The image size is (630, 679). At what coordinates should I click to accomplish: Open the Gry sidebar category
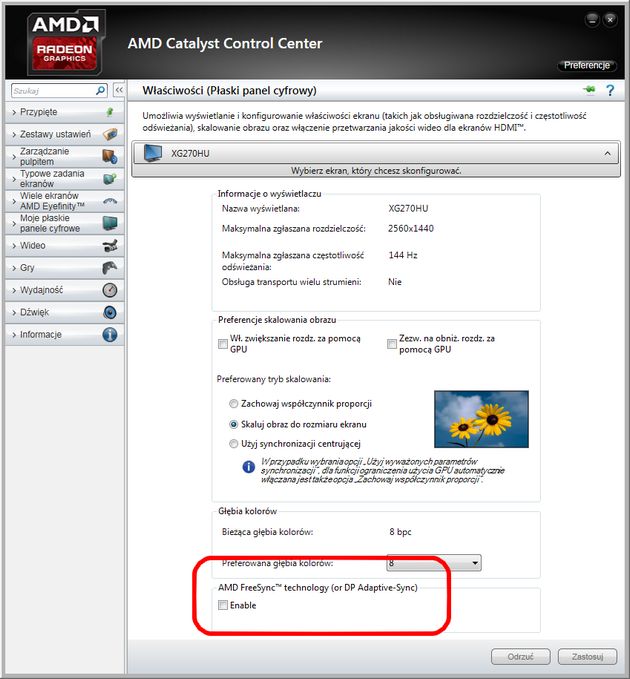(x=64, y=268)
